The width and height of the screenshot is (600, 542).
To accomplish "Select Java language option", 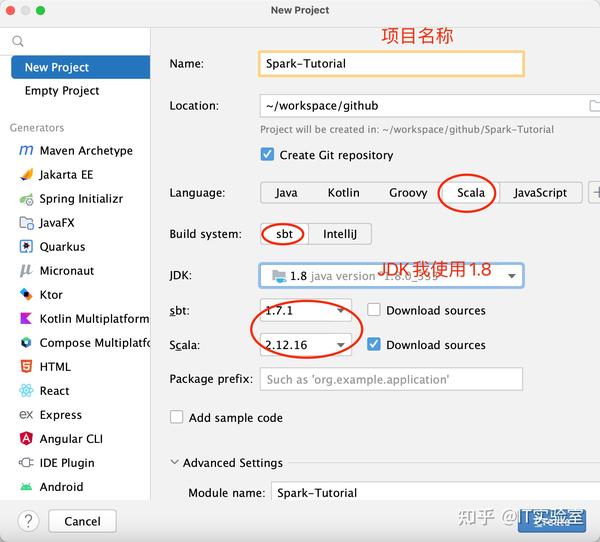I will [x=286, y=193].
